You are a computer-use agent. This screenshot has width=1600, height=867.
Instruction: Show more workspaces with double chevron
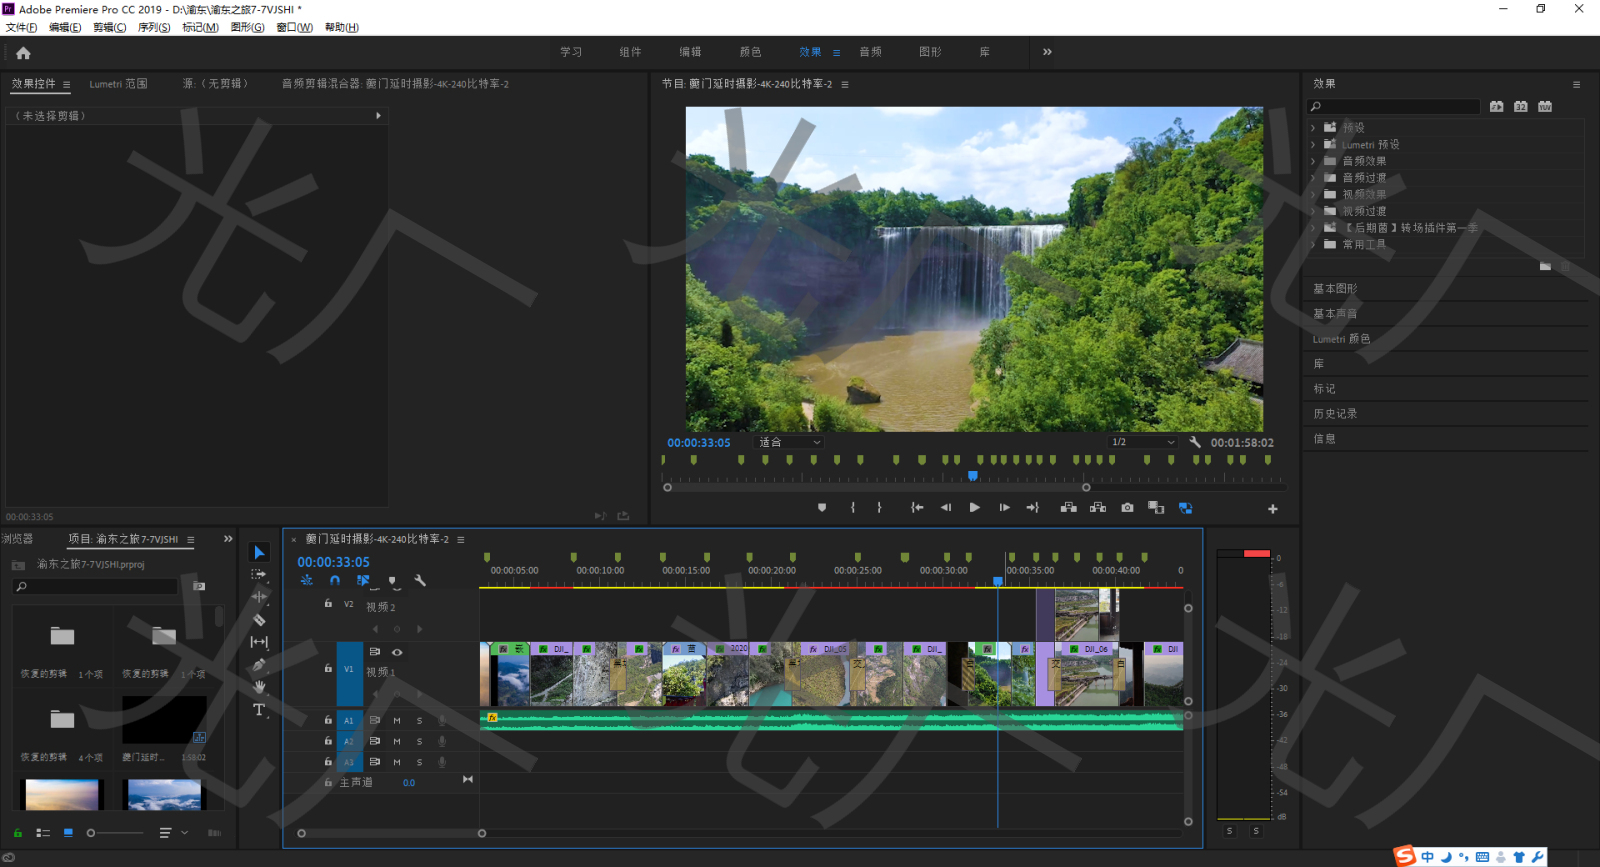1047,52
